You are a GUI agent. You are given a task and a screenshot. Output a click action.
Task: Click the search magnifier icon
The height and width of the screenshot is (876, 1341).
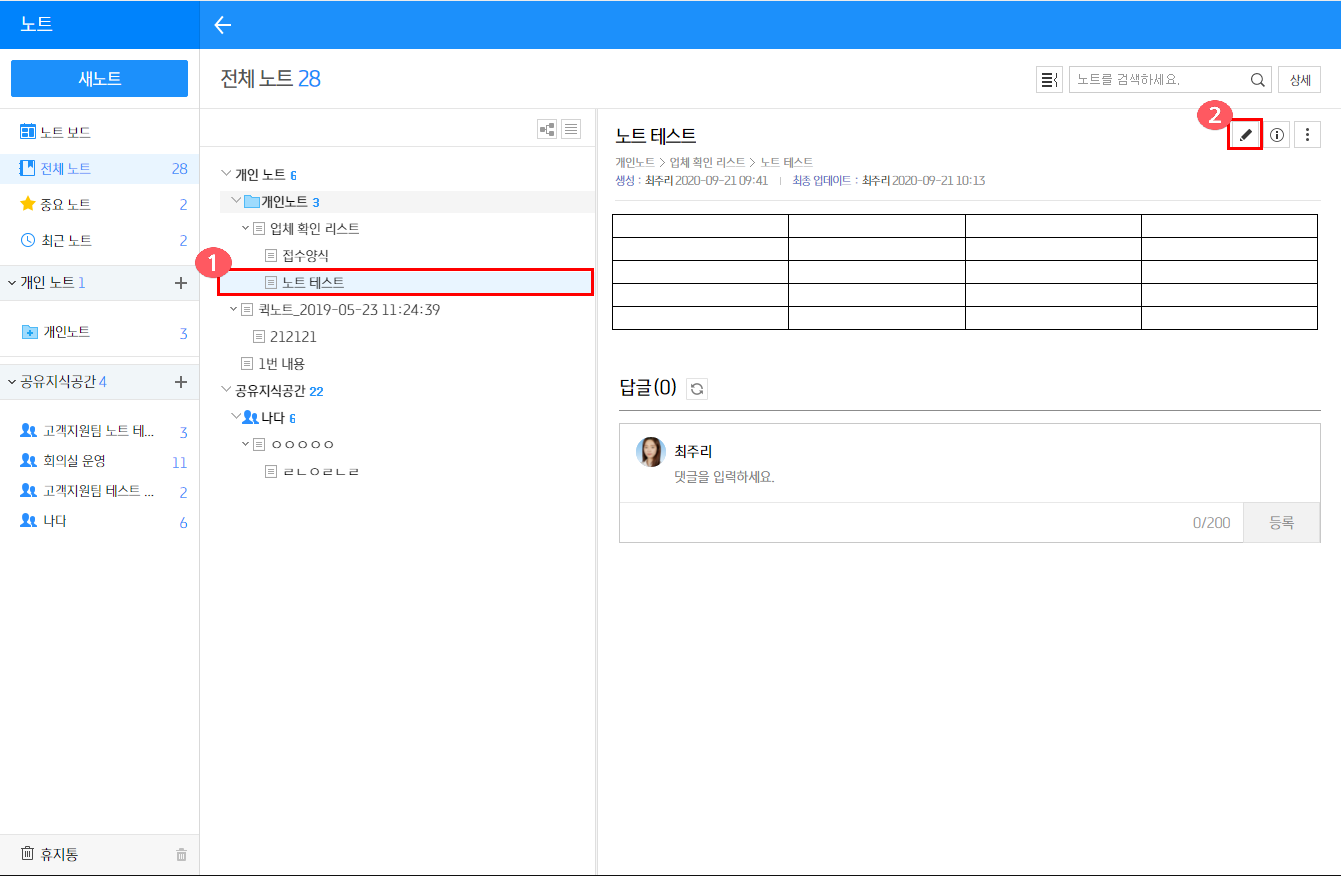pyautogui.click(x=1257, y=80)
